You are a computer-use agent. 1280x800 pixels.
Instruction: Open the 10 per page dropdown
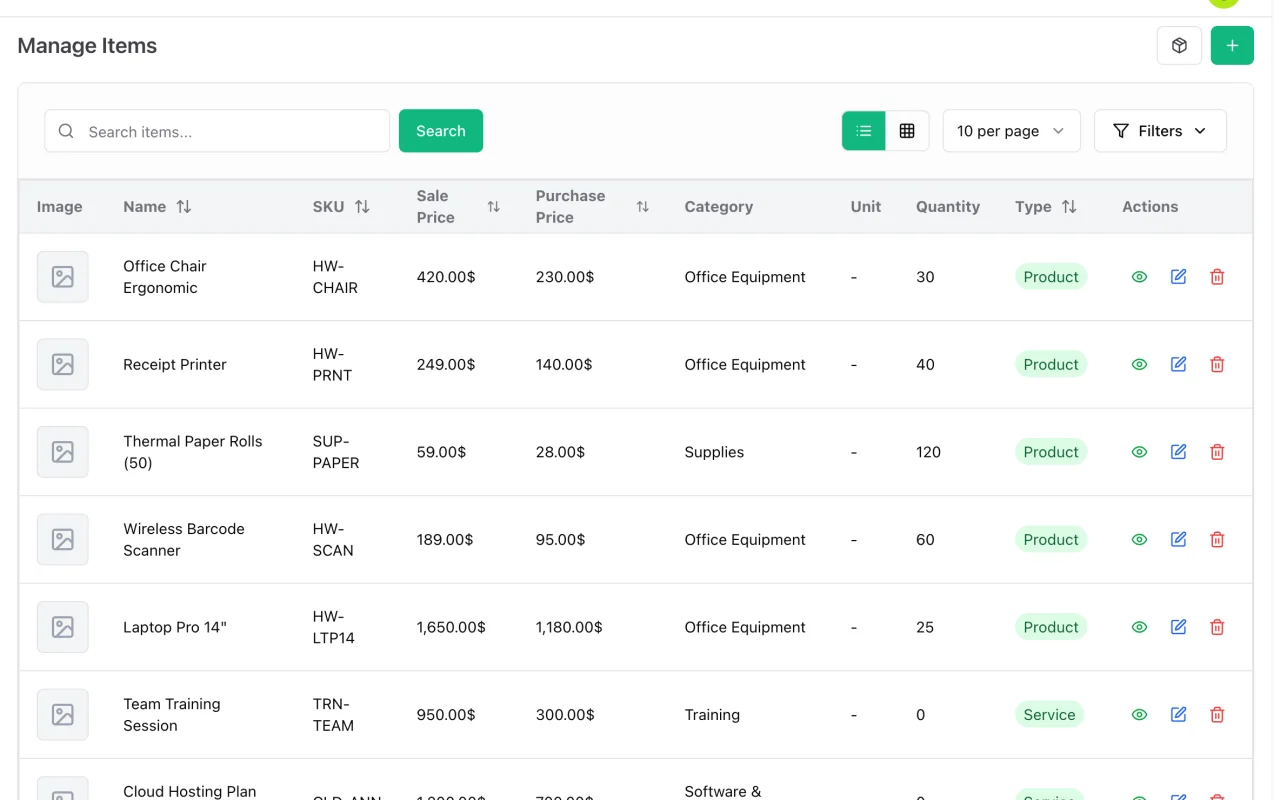(1011, 131)
